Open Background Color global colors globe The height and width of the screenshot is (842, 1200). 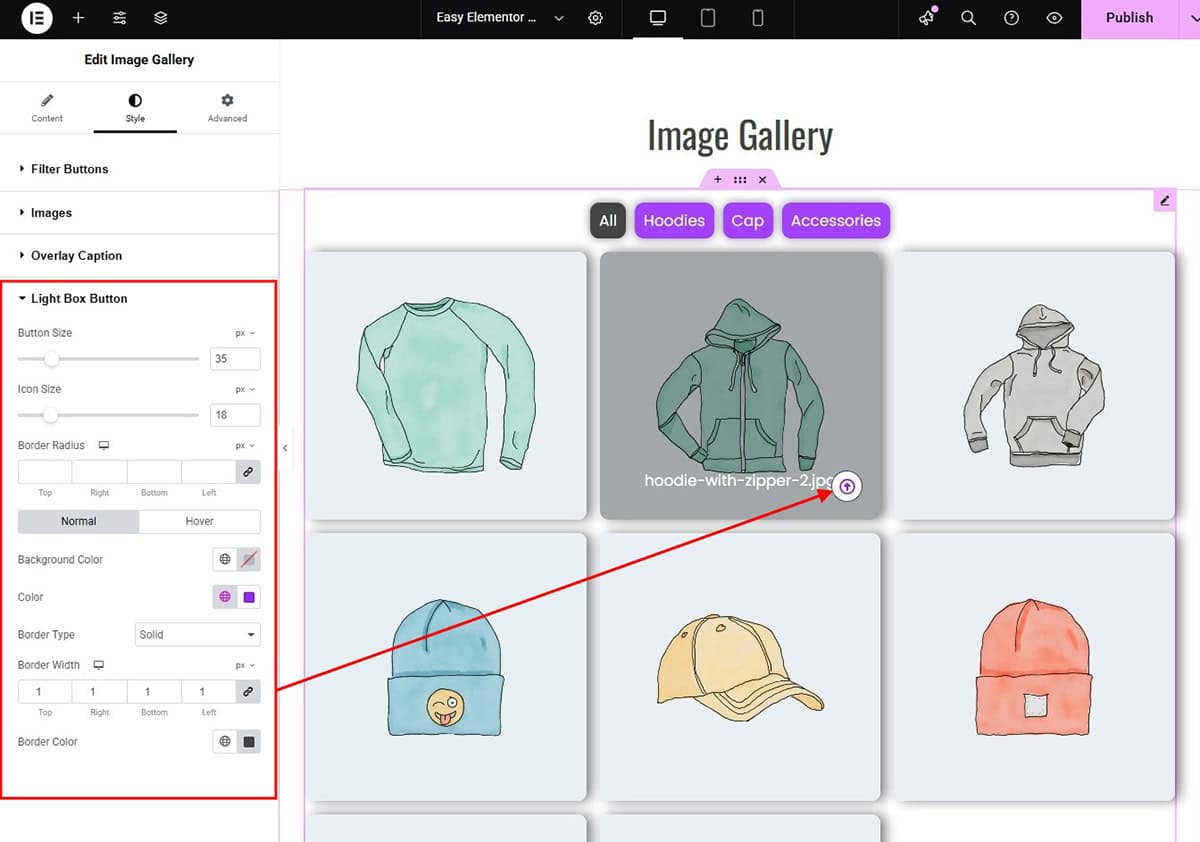(225, 559)
